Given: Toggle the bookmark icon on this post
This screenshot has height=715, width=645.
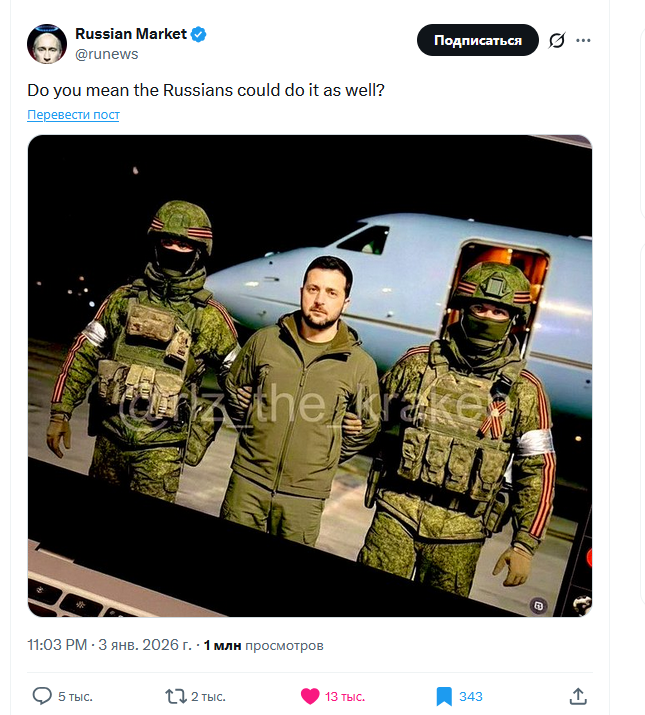Looking at the screenshot, I should click(444, 696).
